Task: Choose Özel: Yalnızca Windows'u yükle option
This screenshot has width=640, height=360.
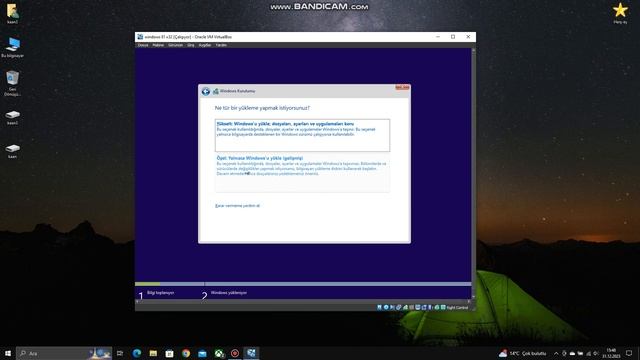Action: coord(302,173)
